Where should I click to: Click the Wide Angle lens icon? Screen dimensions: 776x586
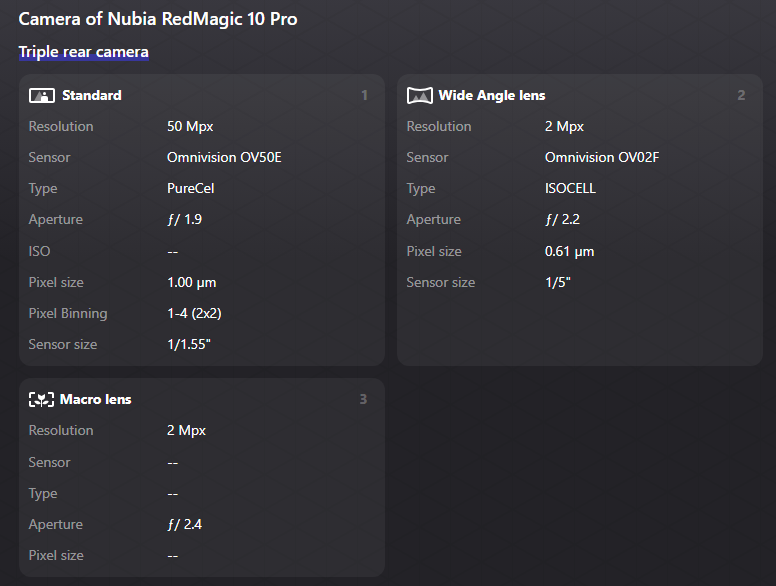pyautogui.click(x=419, y=96)
